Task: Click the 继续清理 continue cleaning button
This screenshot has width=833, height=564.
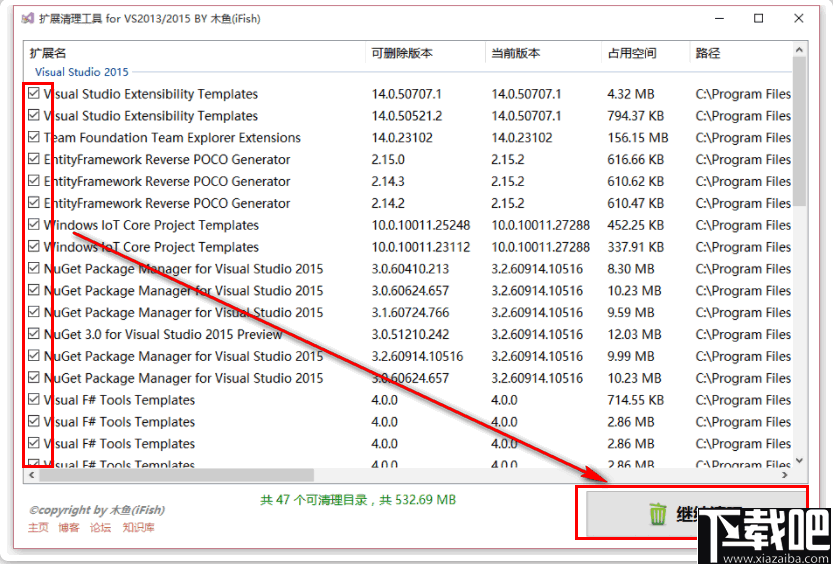Action: pyautogui.click(x=696, y=514)
